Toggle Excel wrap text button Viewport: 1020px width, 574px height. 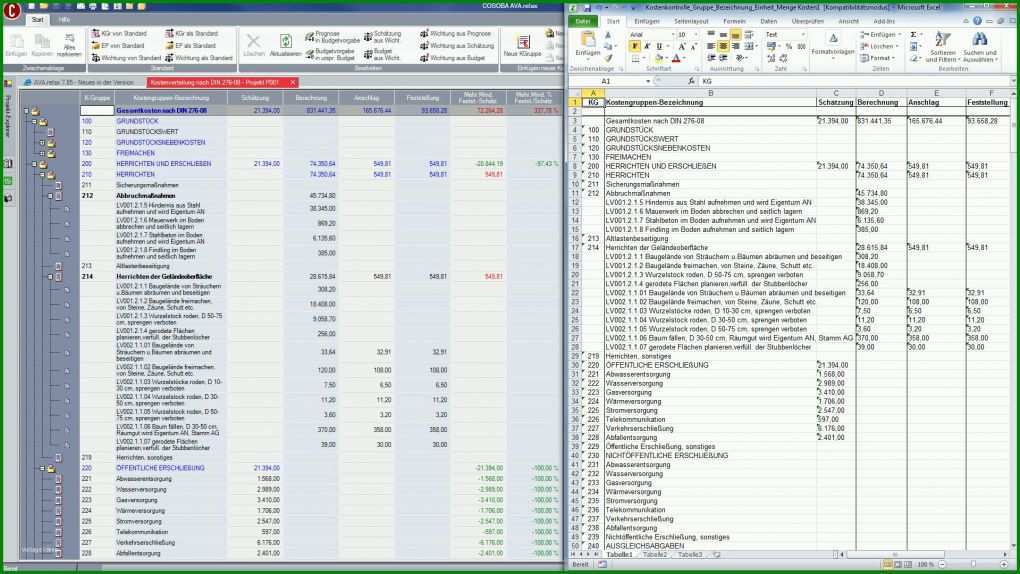(x=749, y=34)
